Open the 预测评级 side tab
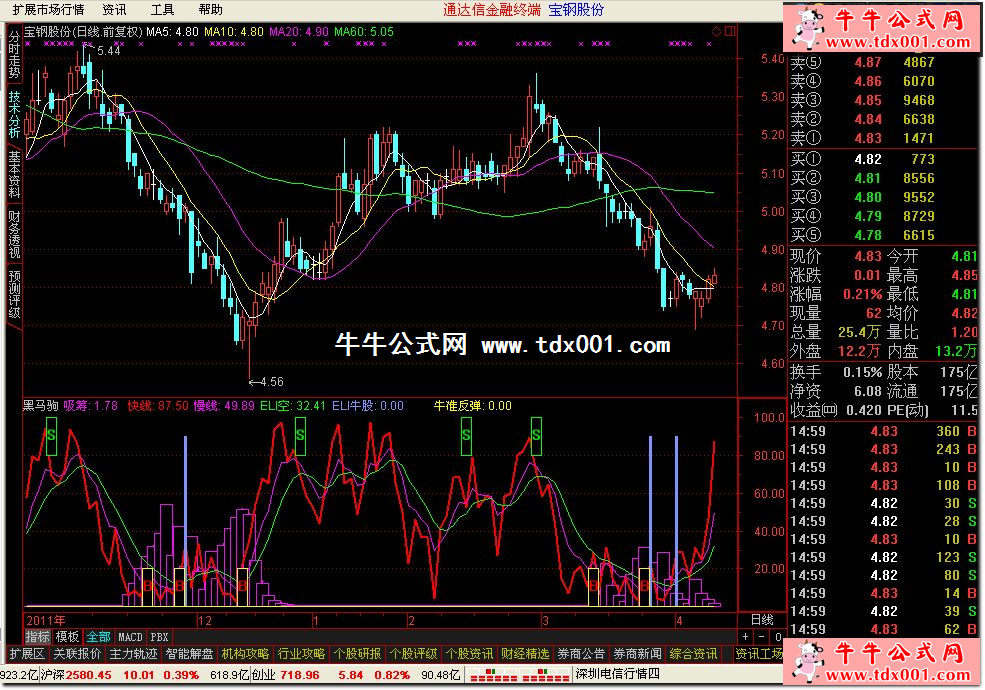 (14, 293)
